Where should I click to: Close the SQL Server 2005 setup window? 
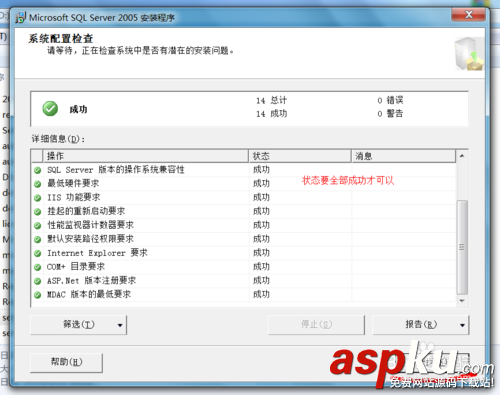click(x=469, y=15)
